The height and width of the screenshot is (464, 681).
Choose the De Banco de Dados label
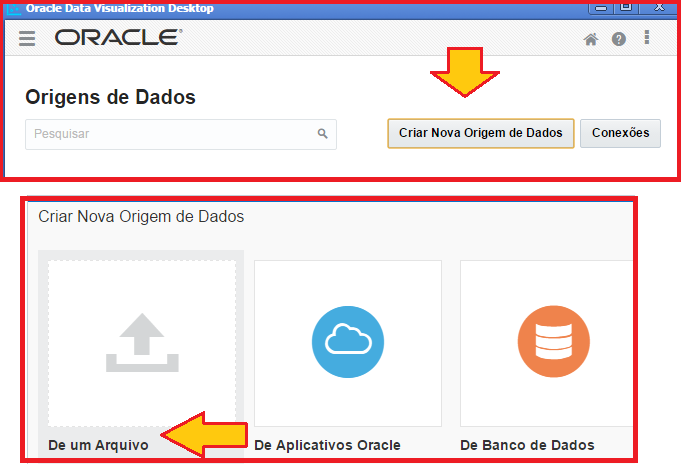click(x=527, y=445)
